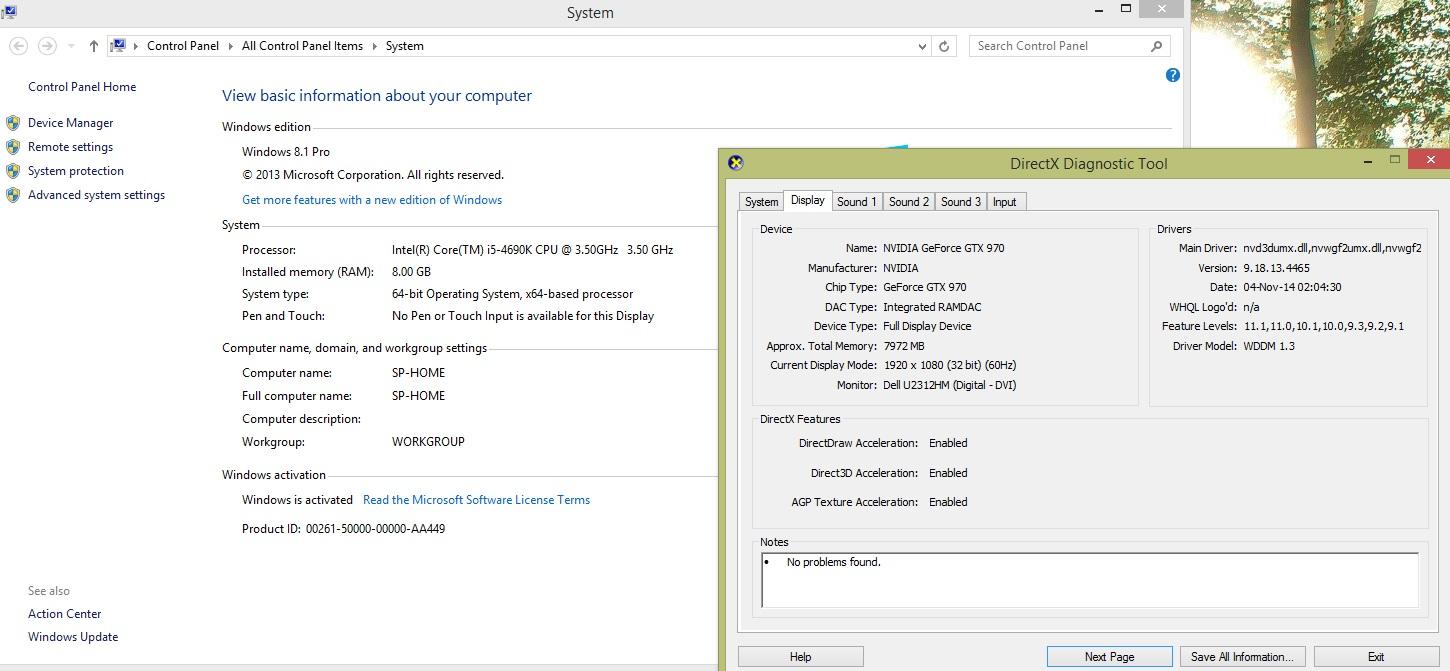Screen dimensions: 1450x671
Task: Open Action Center link
Action: pos(65,614)
